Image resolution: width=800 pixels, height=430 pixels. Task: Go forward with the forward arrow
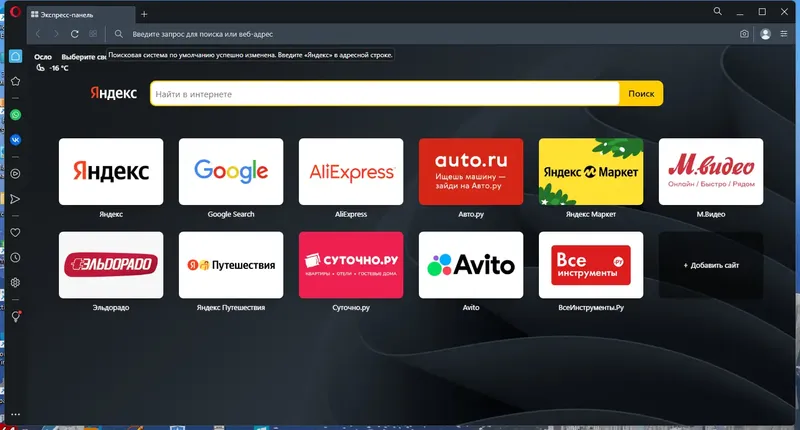click(56, 34)
